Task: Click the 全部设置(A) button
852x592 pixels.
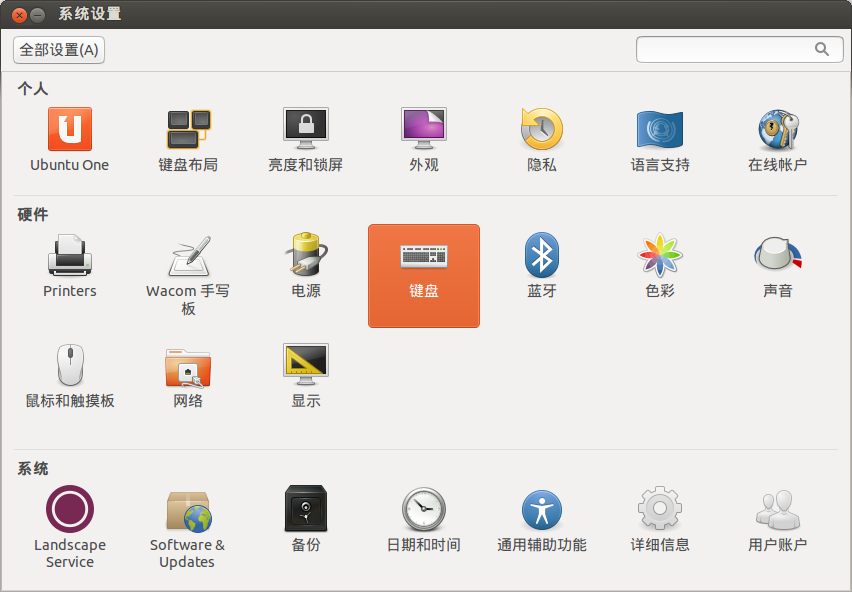Action: coord(59,50)
